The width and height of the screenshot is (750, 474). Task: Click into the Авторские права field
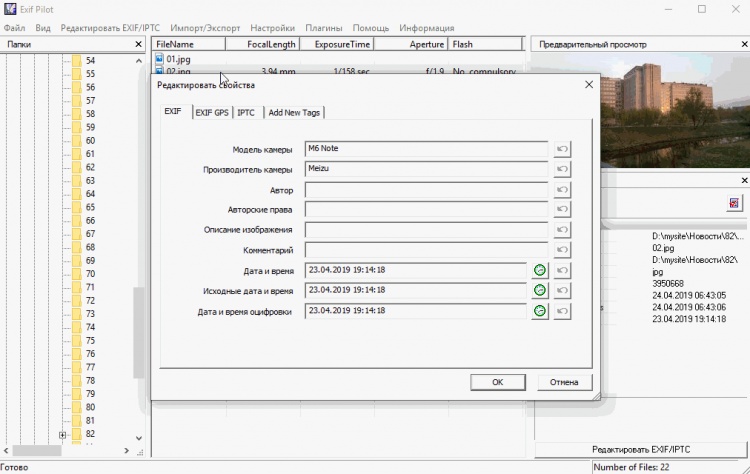pyautogui.click(x=426, y=209)
